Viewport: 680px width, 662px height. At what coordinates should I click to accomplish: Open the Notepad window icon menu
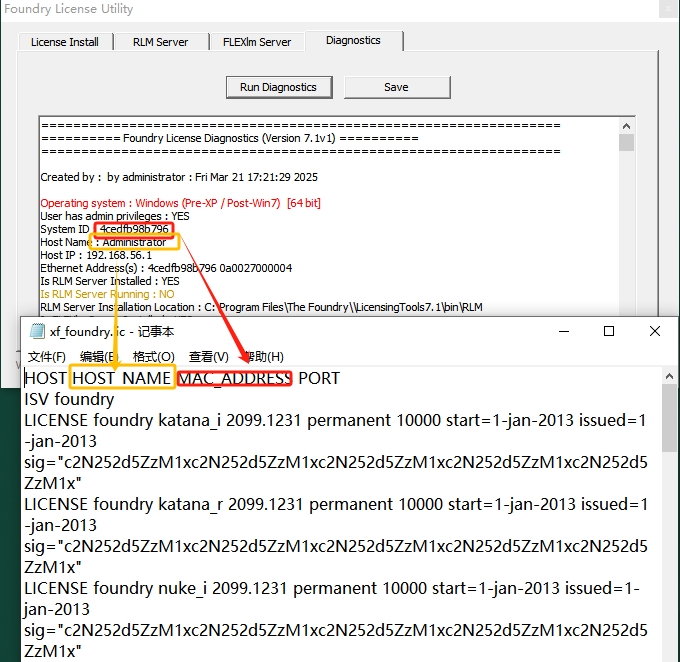tap(37, 332)
